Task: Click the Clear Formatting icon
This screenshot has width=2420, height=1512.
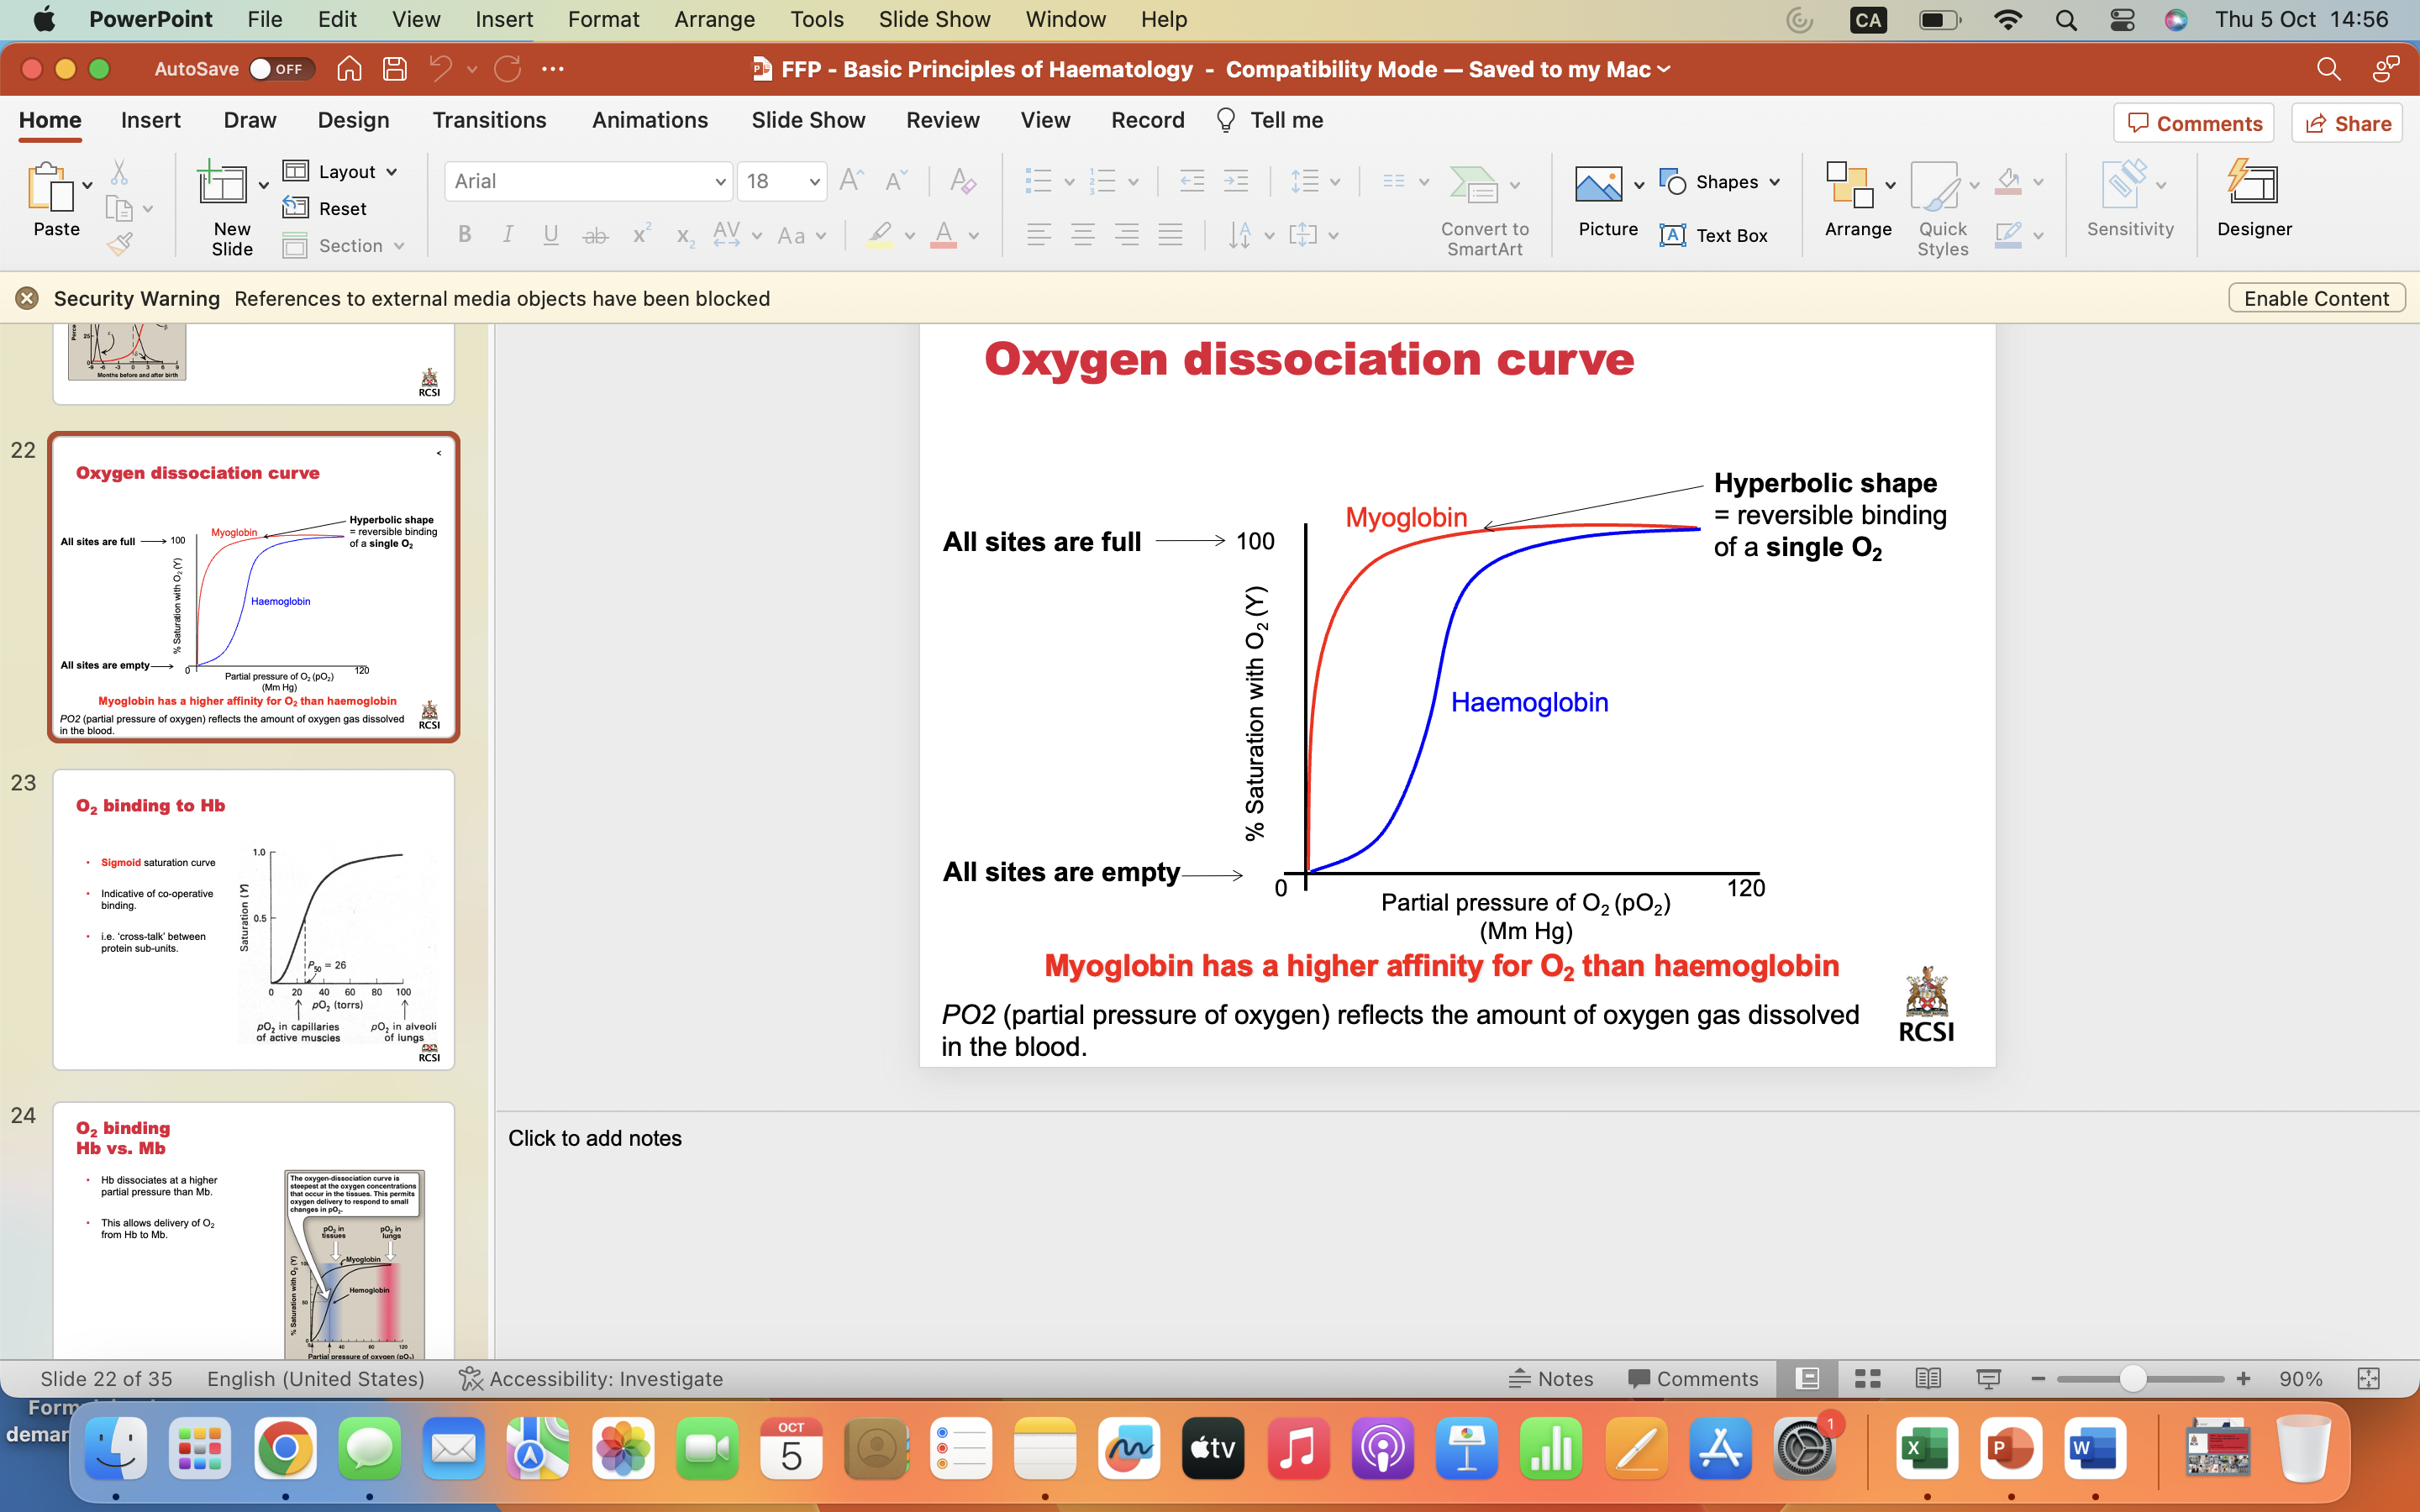Action: click(962, 181)
